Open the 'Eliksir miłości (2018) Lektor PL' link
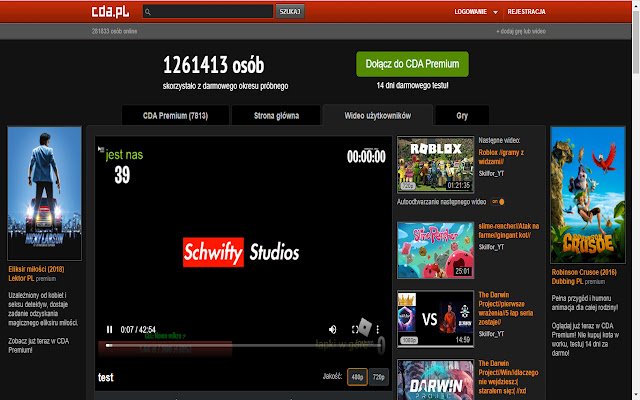Screen dimensions: 640x400 coord(36,273)
